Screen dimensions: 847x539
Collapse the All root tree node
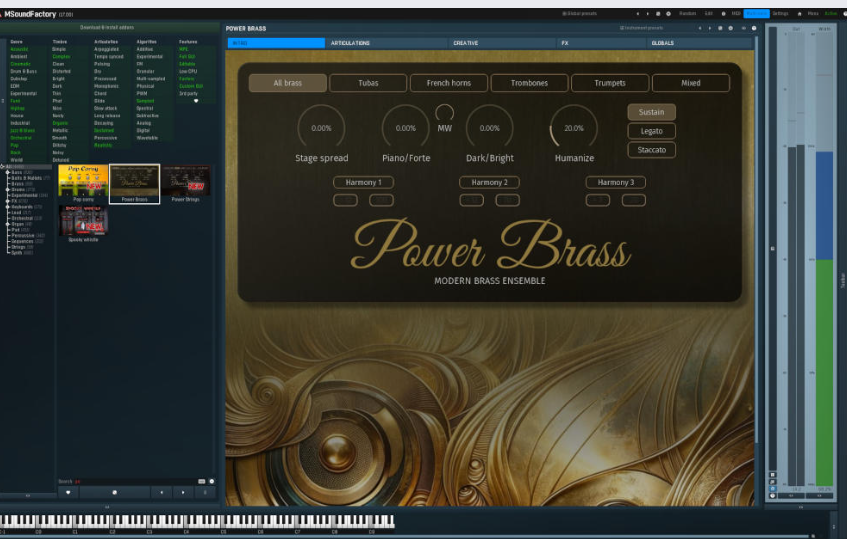click(2, 166)
